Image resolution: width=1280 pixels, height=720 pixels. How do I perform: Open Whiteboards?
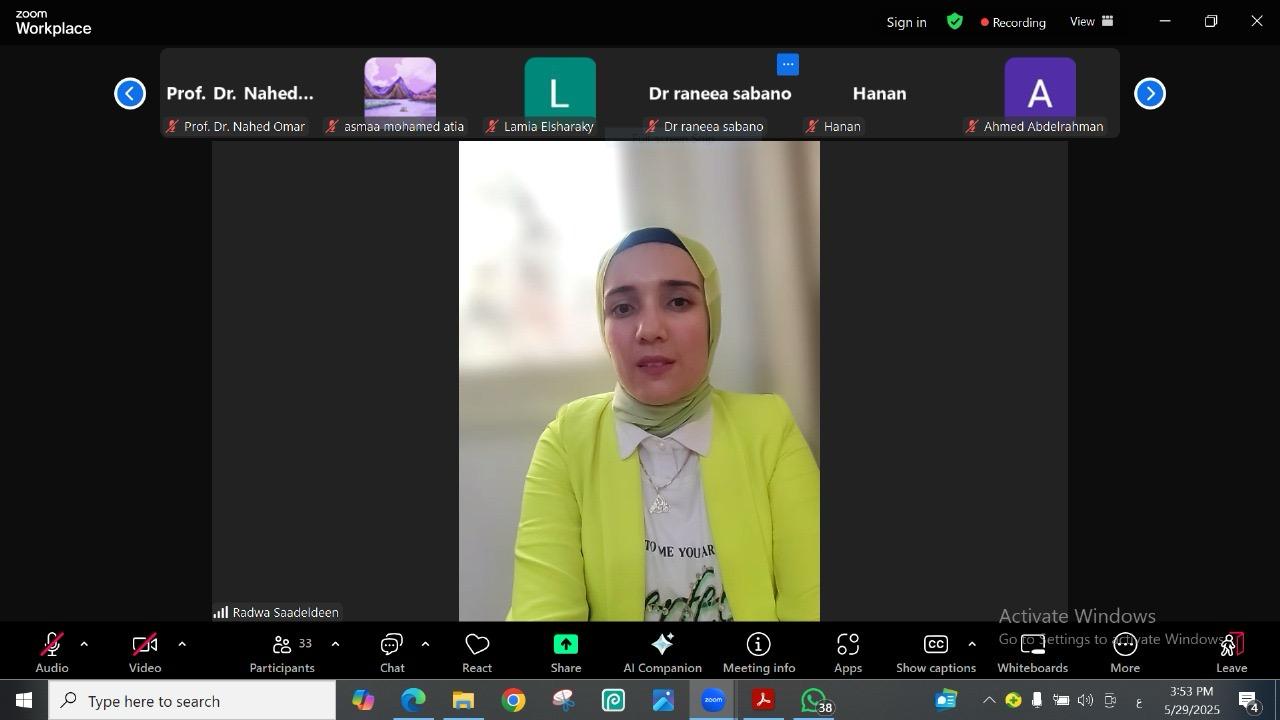click(1032, 652)
